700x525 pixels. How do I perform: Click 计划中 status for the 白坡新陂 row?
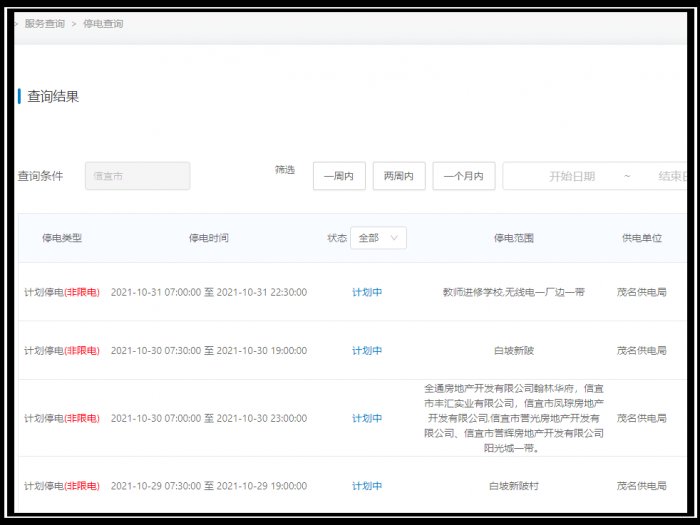click(x=367, y=351)
